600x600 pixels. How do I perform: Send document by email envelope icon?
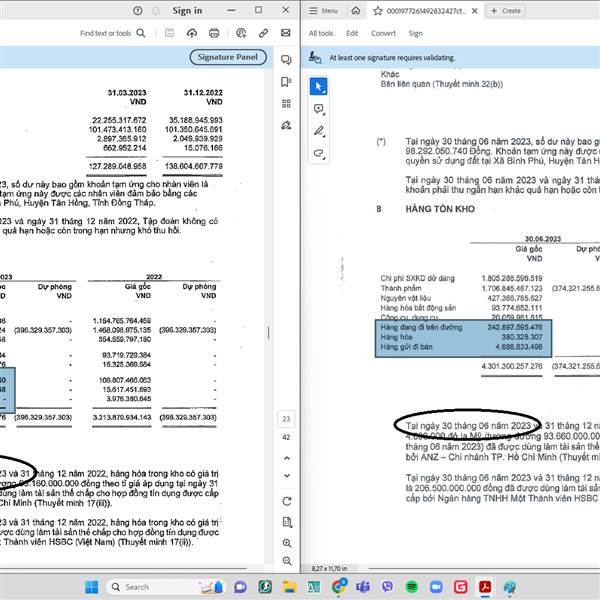coord(285,33)
